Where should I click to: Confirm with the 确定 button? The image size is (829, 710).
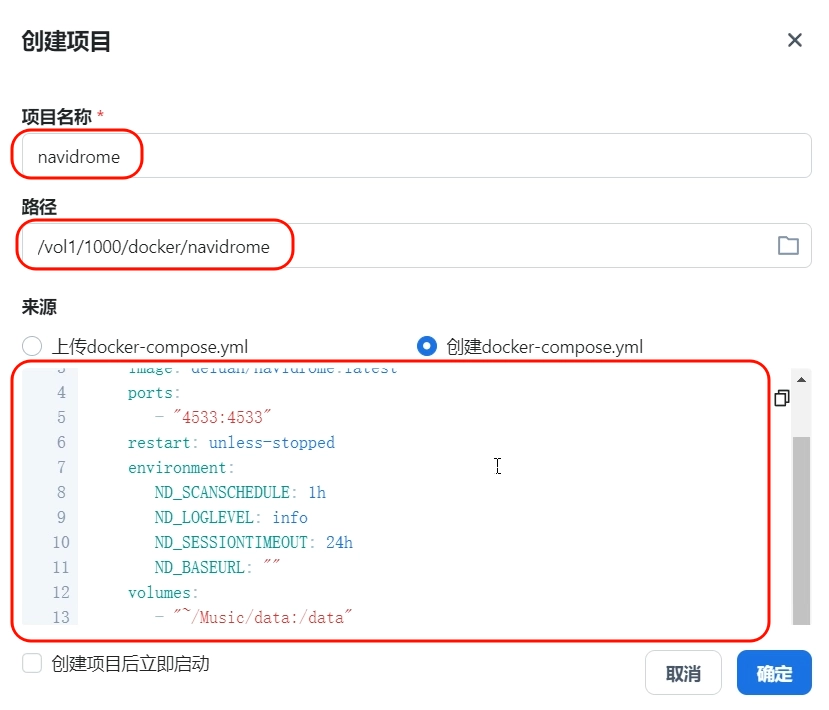pyautogui.click(x=774, y=673)
